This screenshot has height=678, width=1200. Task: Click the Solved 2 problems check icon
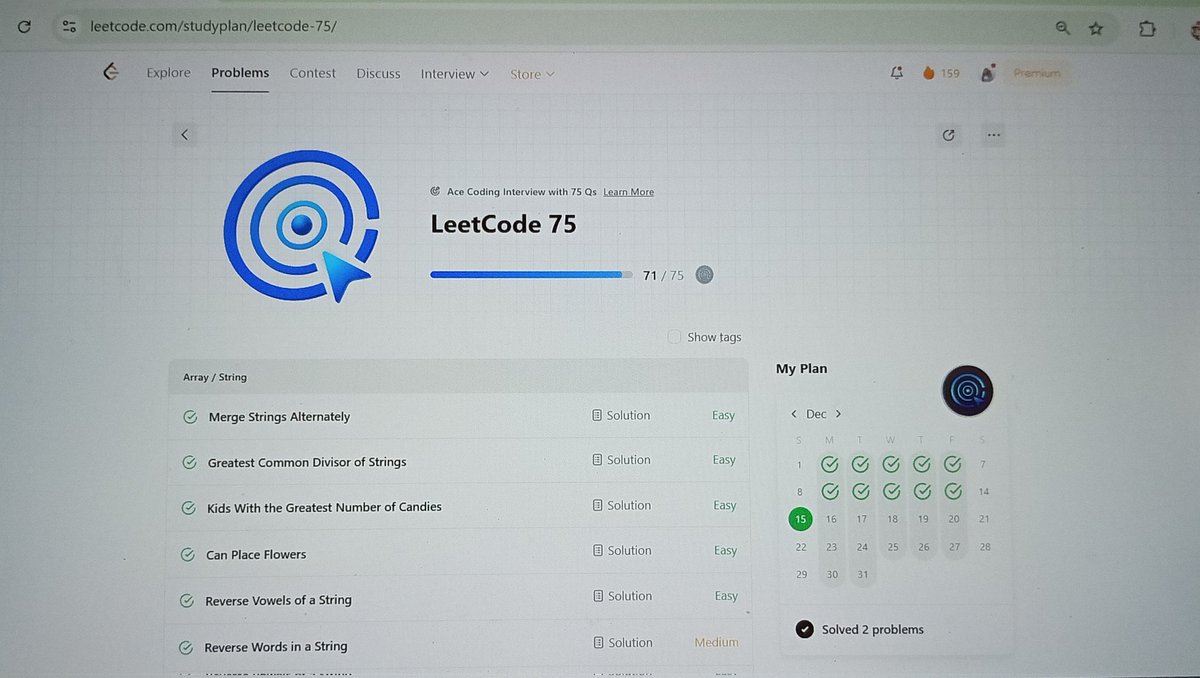tap(804, 629)
